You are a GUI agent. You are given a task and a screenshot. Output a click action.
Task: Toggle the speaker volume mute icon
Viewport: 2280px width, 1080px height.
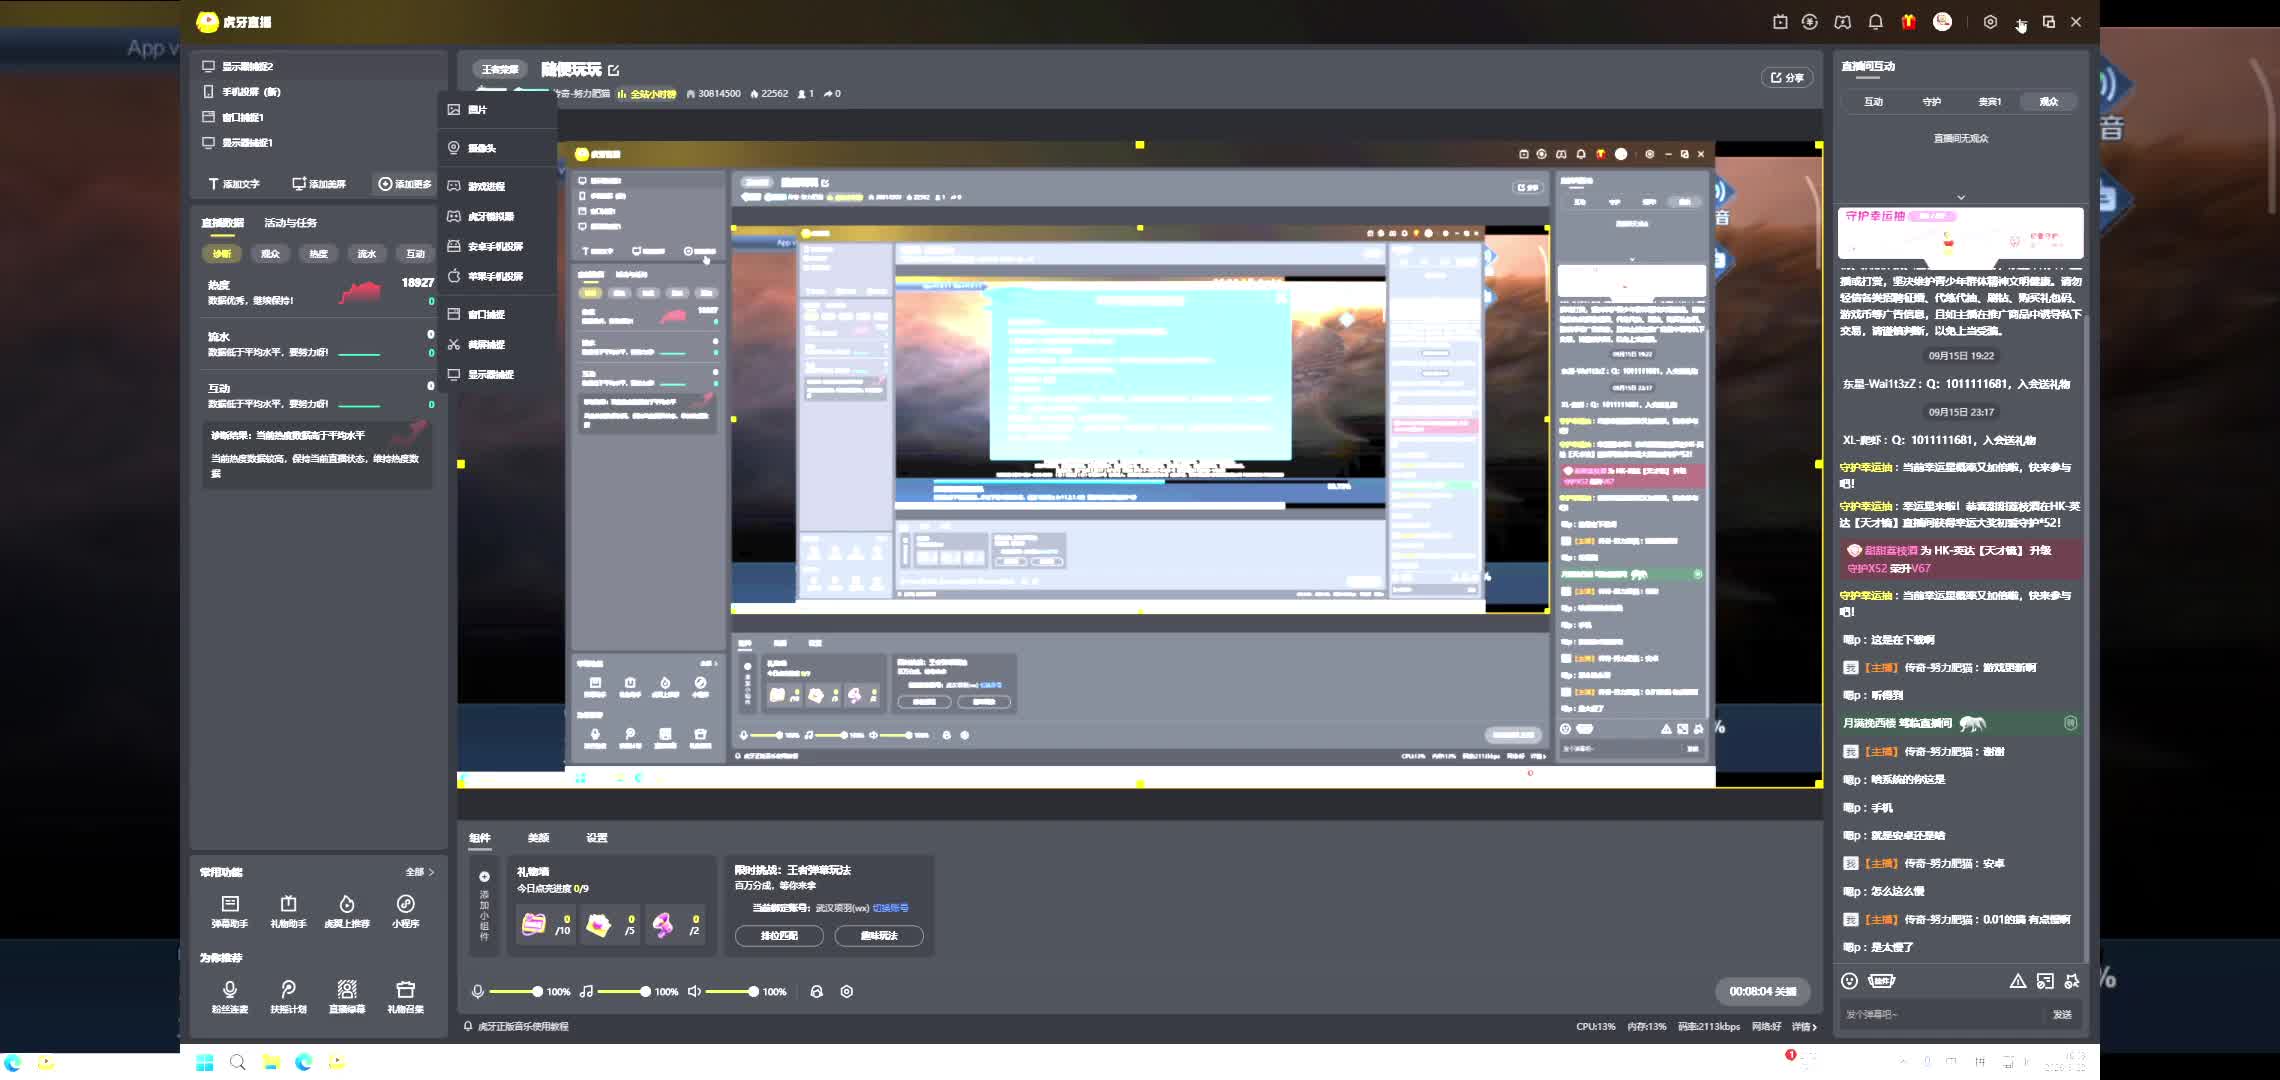coord(694,991)
